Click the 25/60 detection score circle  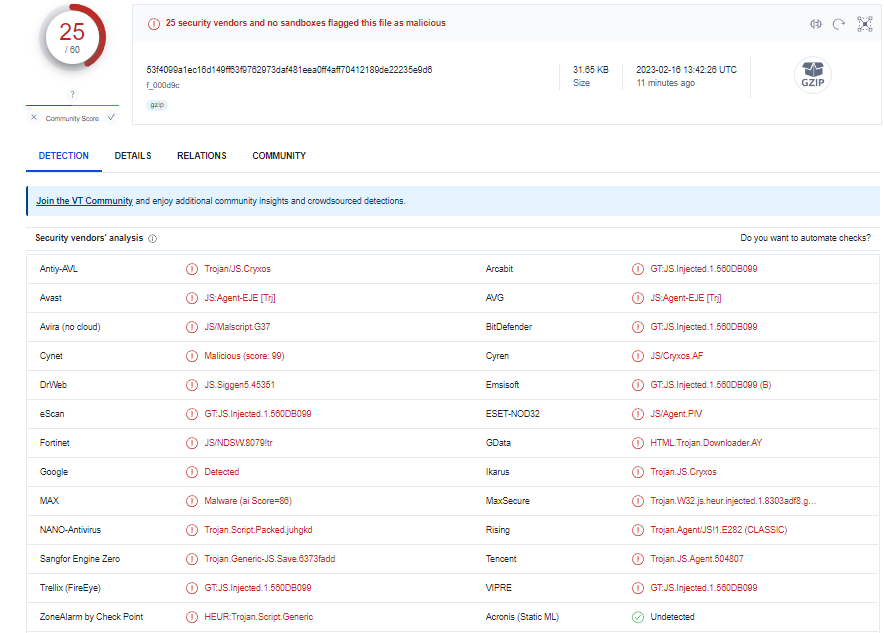coord(72,37)
